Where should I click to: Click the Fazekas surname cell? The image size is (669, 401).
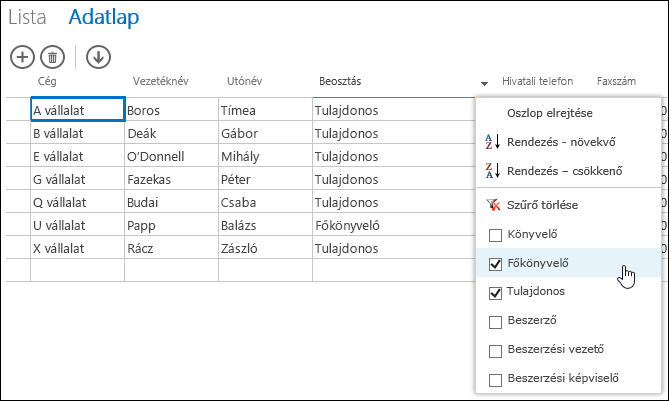[172, 178]
